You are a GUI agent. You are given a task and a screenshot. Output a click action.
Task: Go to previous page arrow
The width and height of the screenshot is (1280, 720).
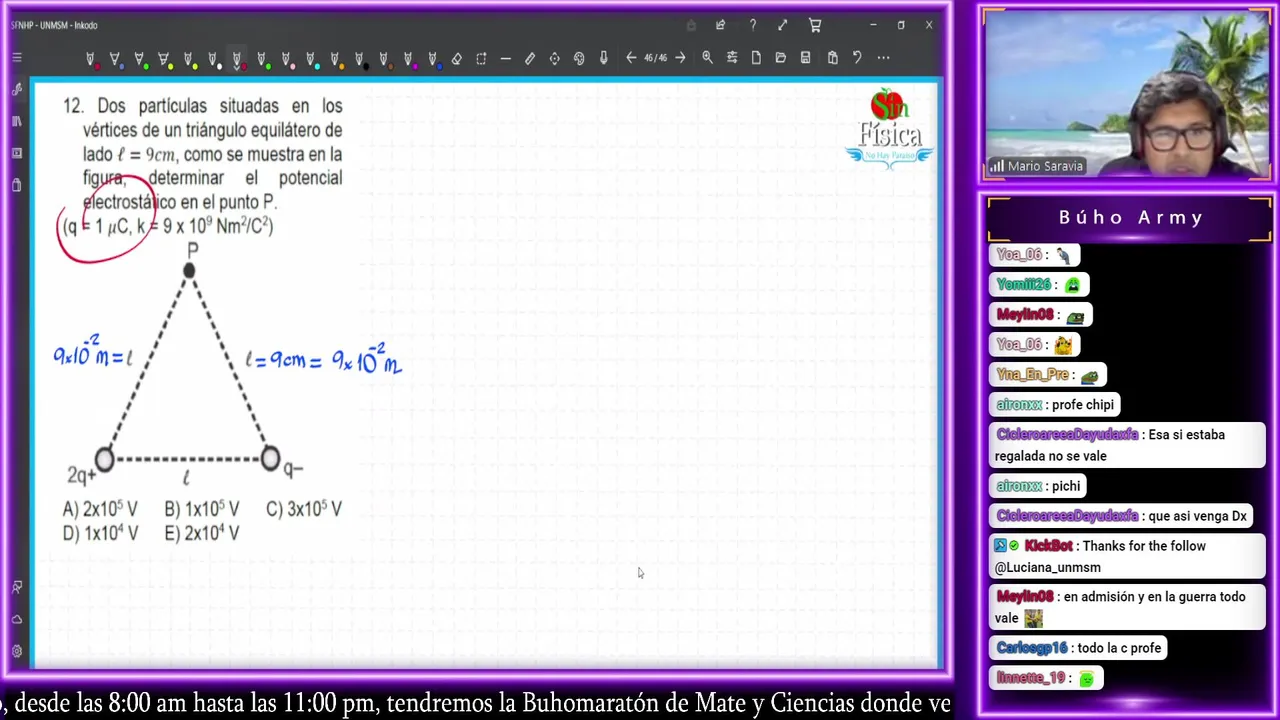point(631,58)
